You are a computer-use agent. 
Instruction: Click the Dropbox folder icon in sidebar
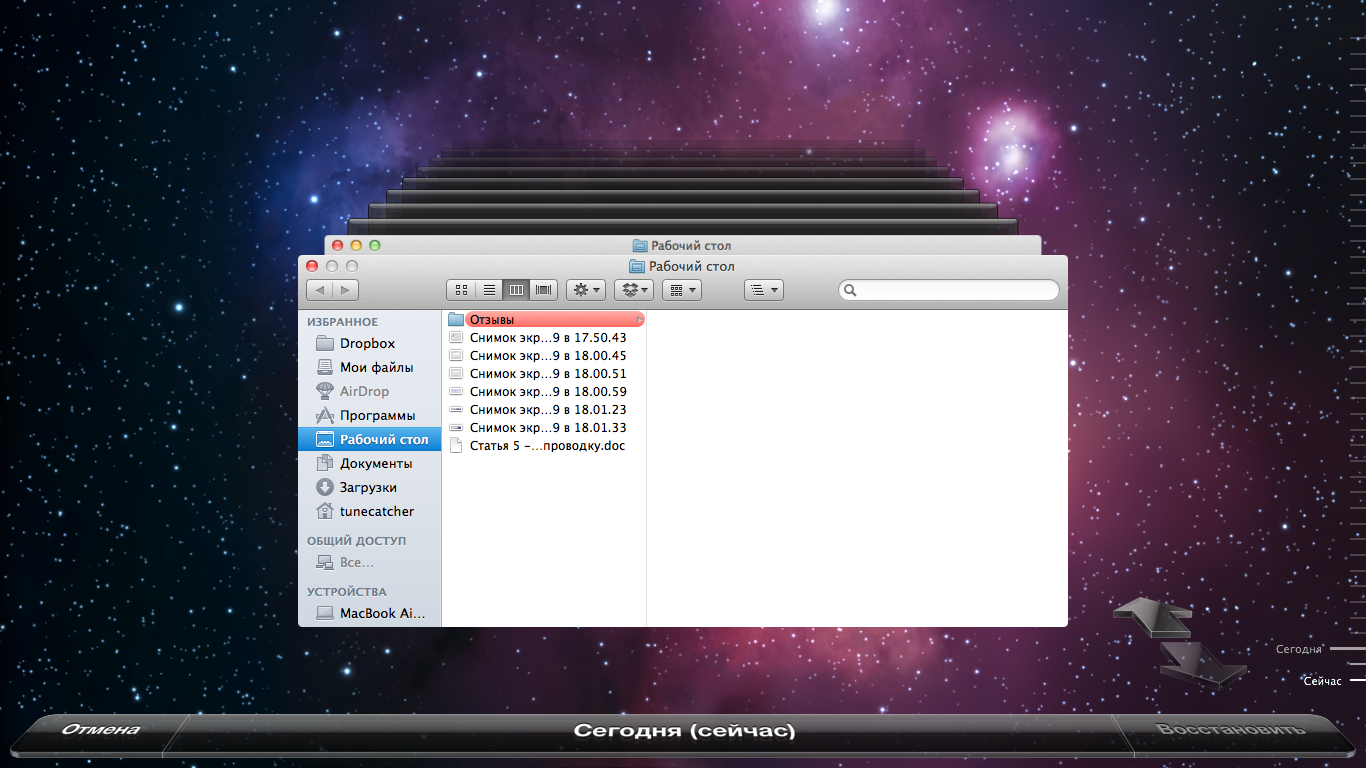pos(324,343)
